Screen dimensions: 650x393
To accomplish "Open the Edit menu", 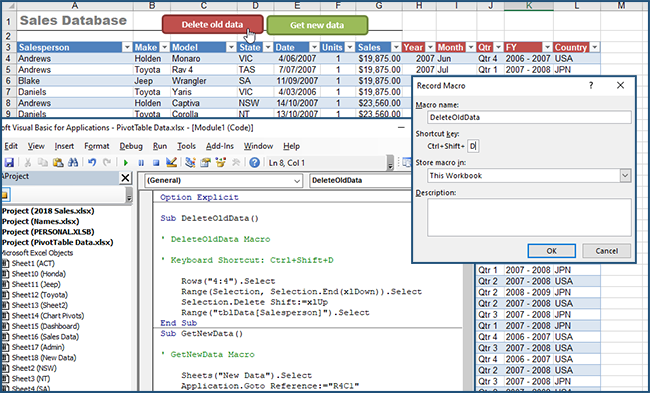I will pyautogui.click(x=11, y=146).
